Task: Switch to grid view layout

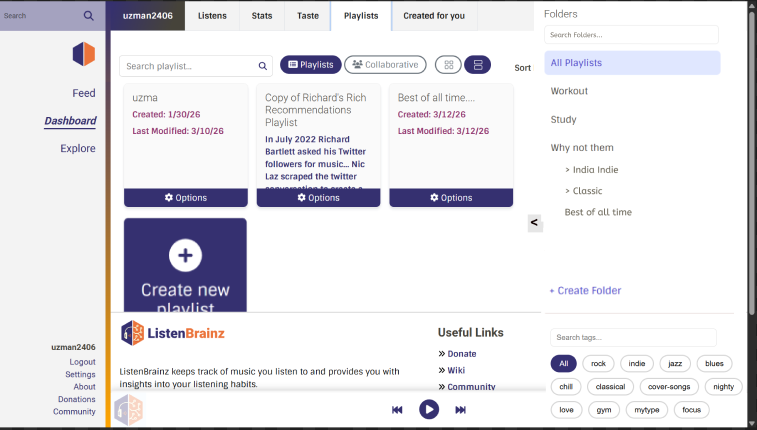Action: tap(449, 65)
